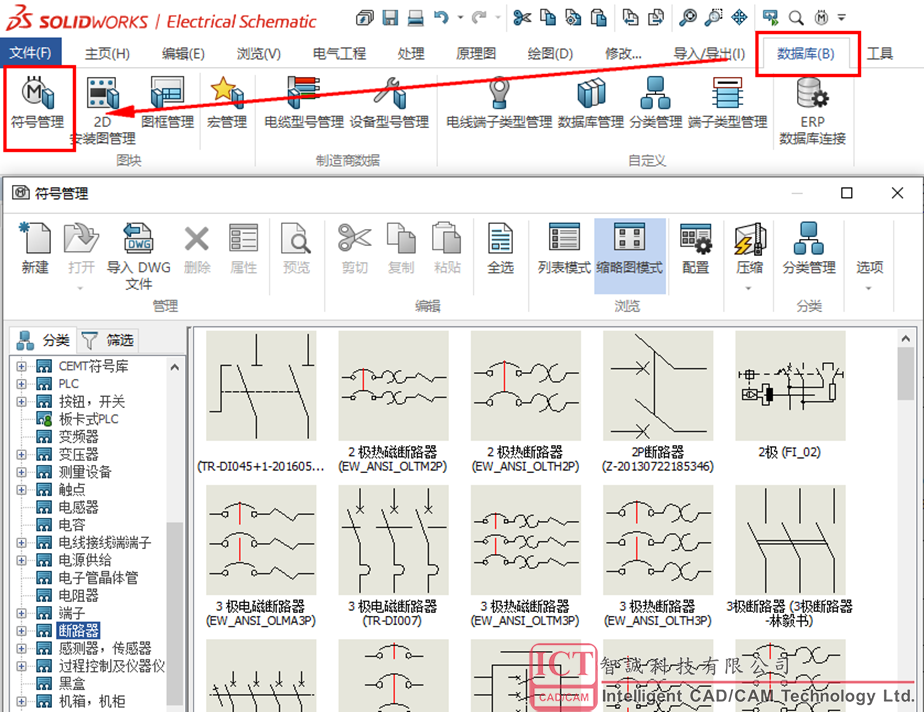
Task: Open 图框管理 title block manager
Action: [167, 103]
